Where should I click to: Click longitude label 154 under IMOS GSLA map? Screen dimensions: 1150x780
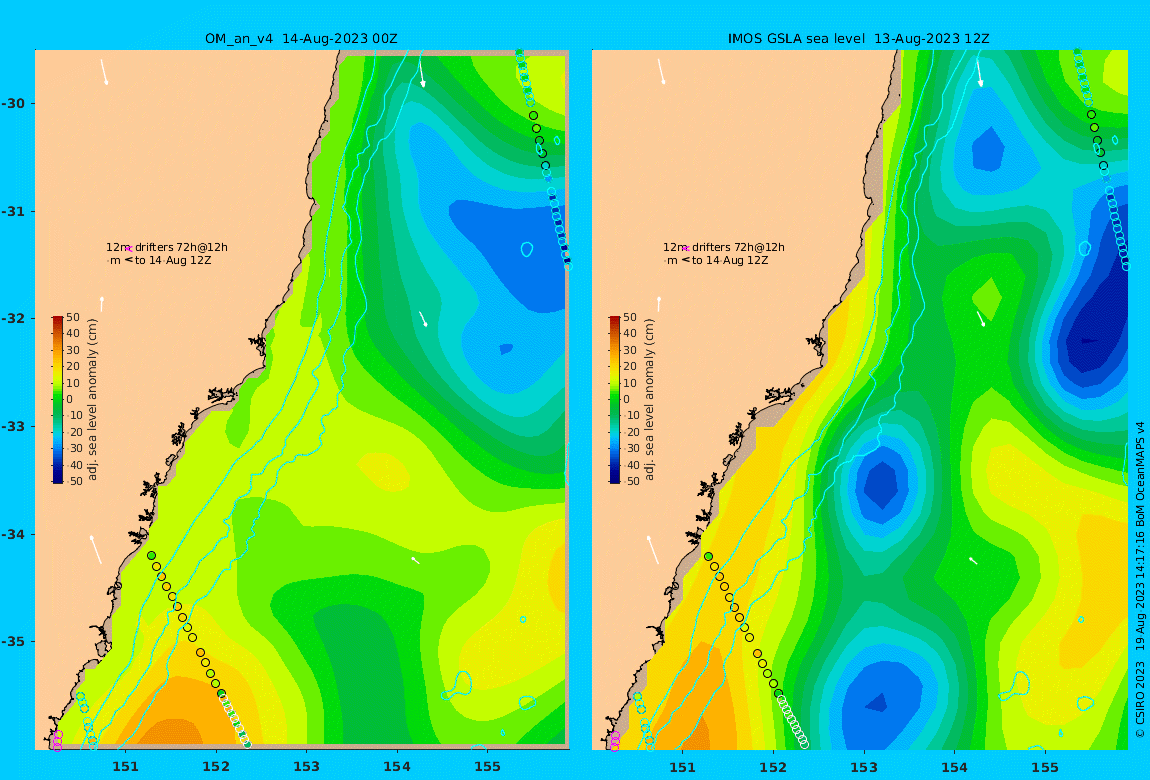954,767
